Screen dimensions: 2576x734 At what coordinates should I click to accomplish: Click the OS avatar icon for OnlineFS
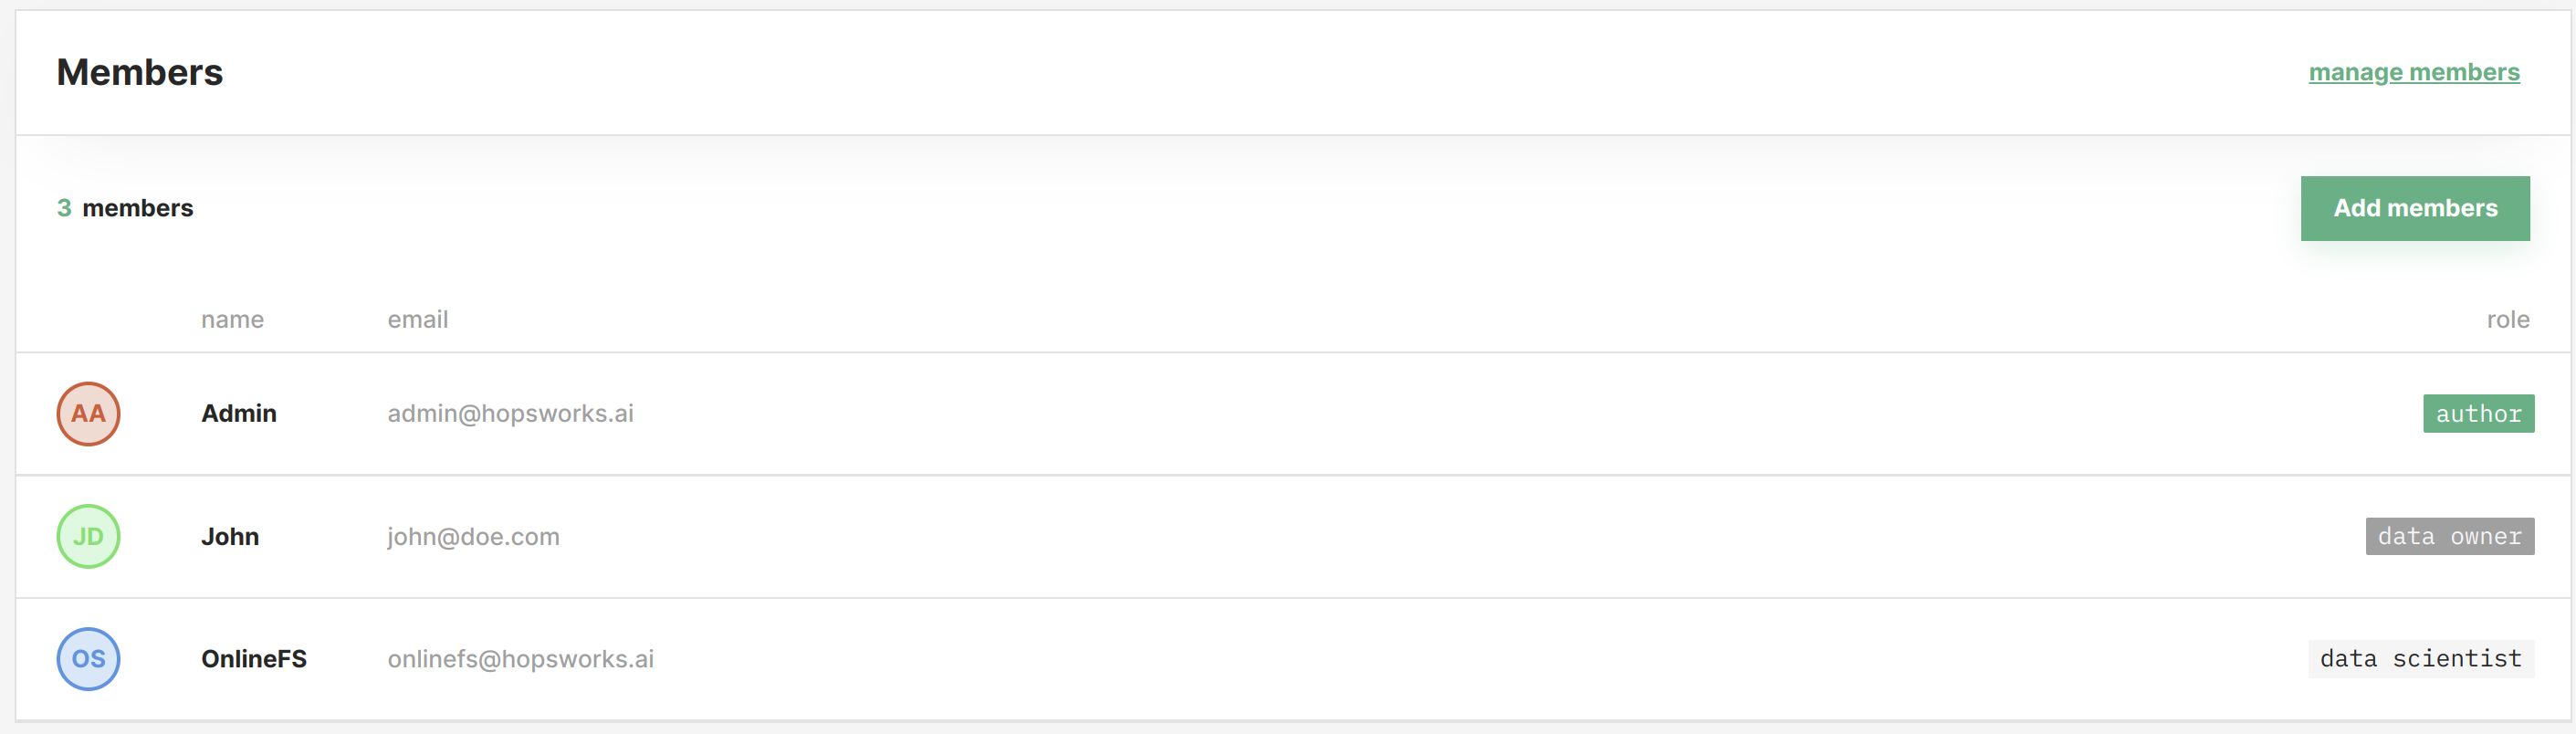[x=88, y=659]
